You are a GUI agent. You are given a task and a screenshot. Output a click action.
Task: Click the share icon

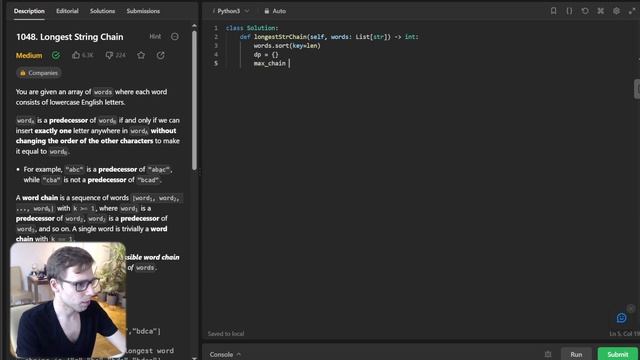pyautogui.click(x=161, y=55)
